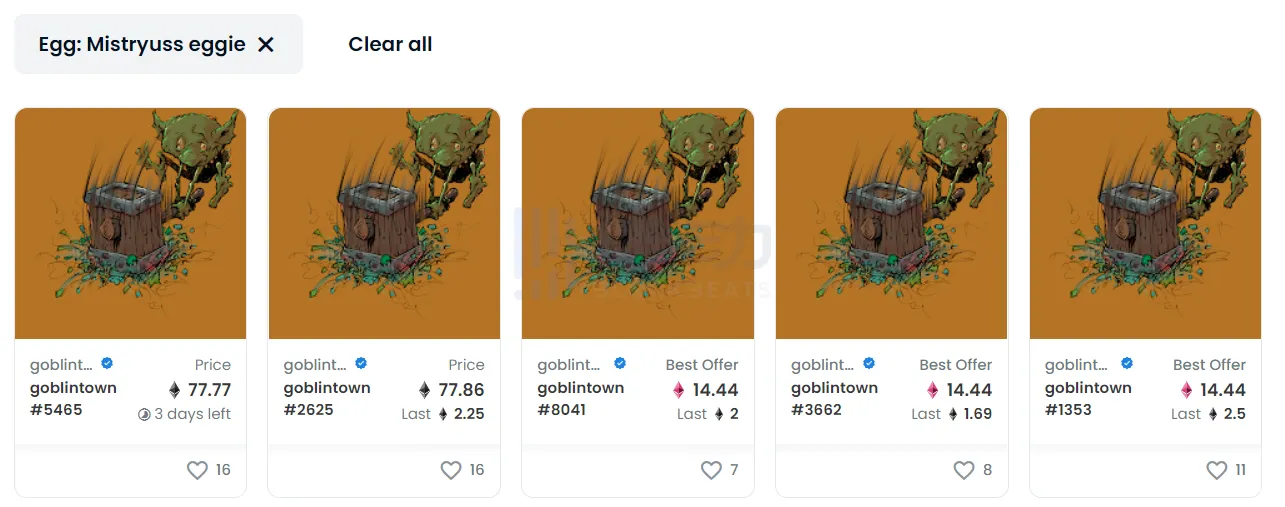Open the goblintown #5465 artwork thumbnail
The height and width of the screenshot is (507, 1285).
(131, 223)
